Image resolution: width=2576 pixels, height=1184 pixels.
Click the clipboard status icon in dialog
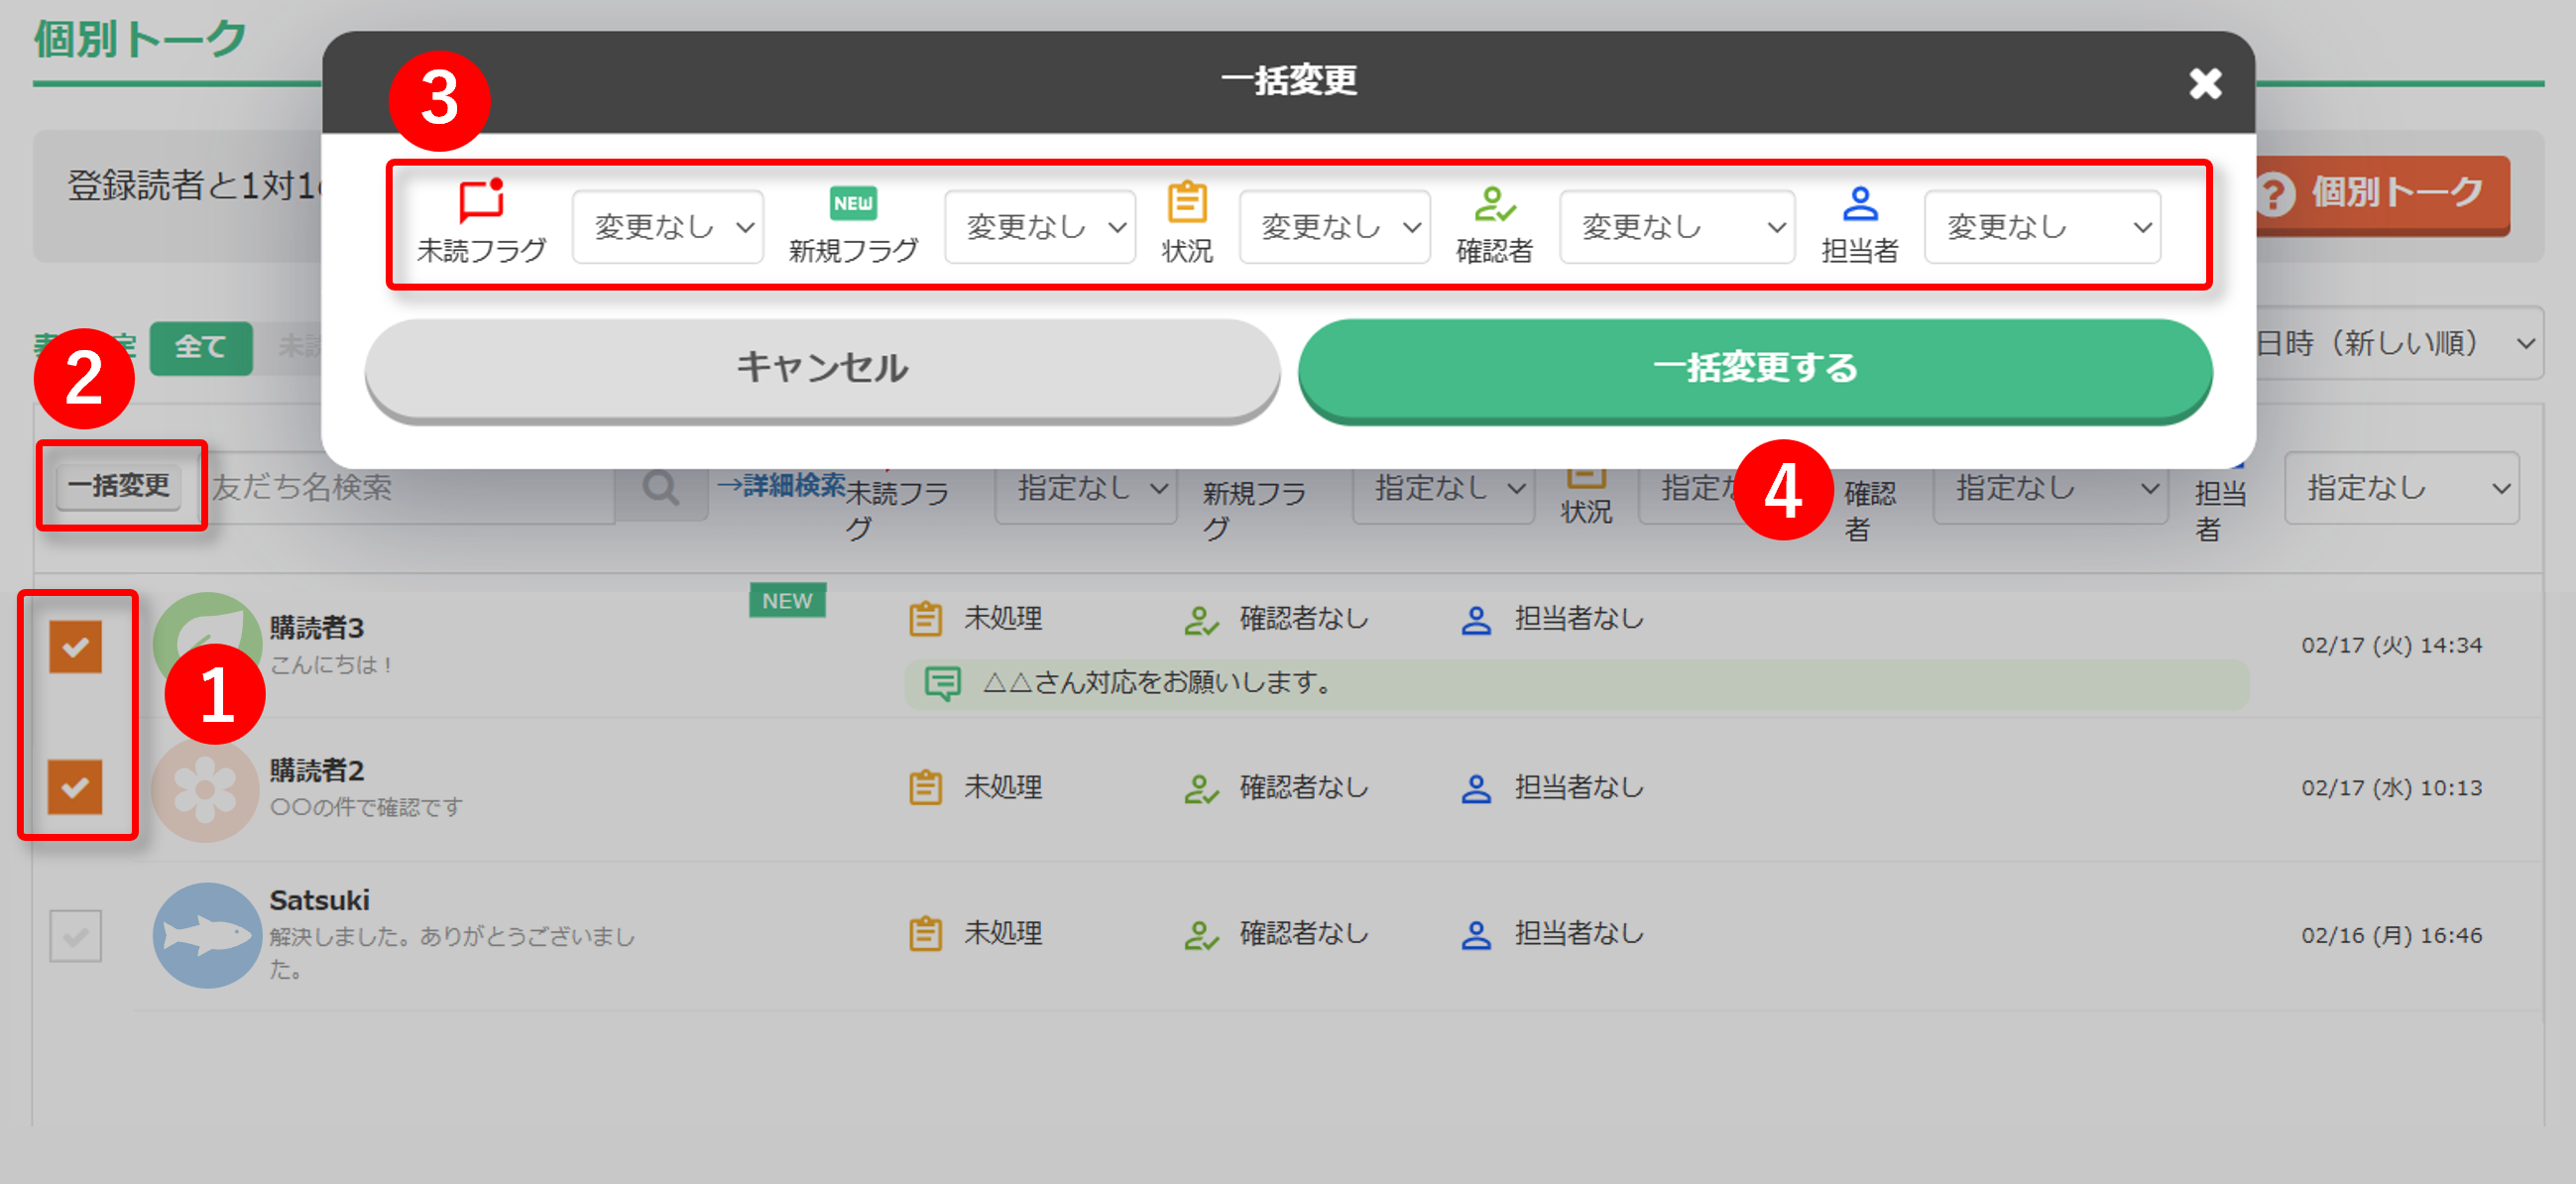click(1187, 203)
